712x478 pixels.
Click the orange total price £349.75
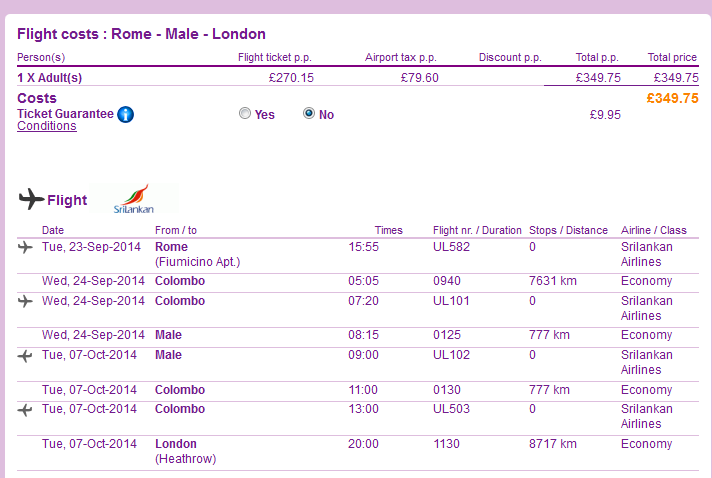pos(672,98)
